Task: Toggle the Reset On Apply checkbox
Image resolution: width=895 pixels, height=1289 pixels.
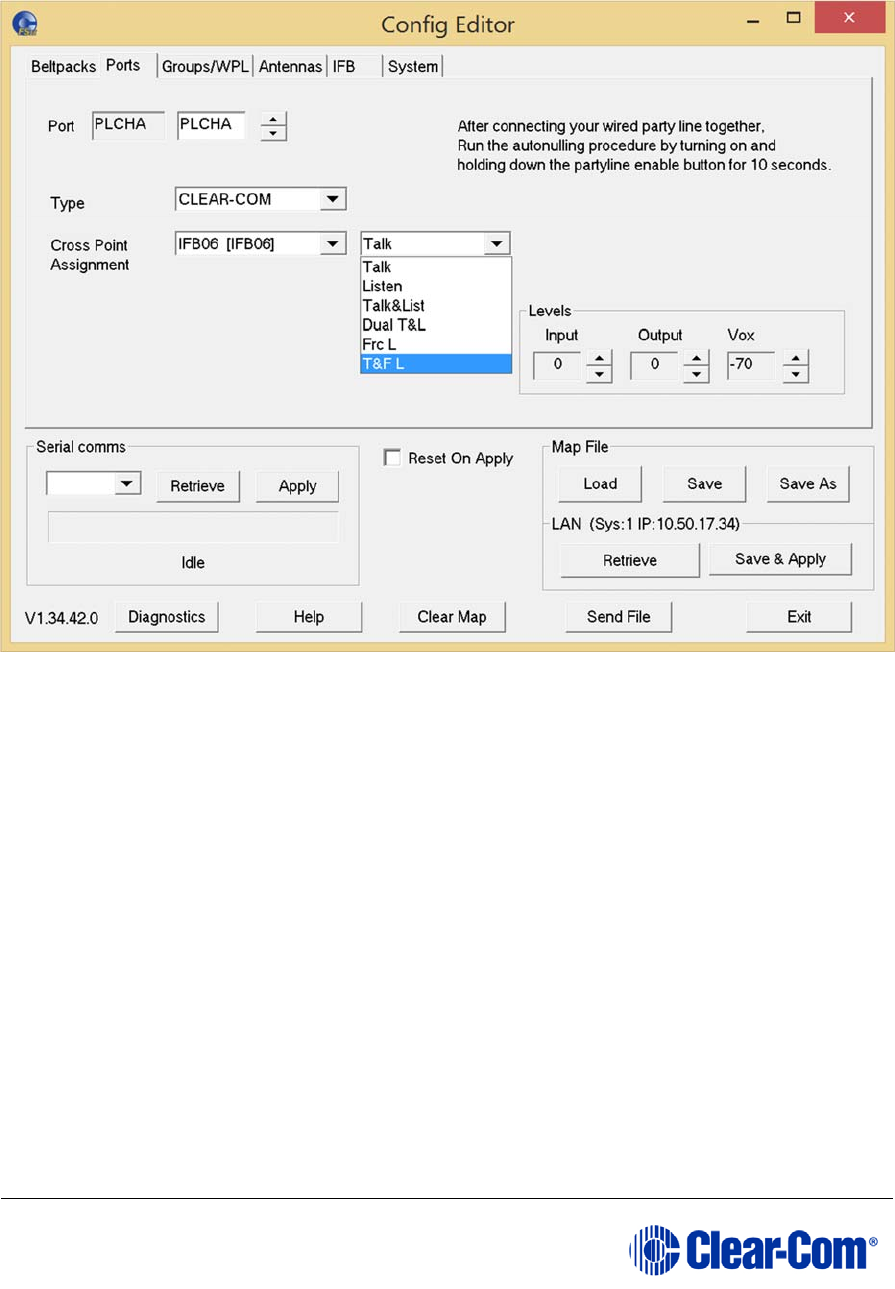Action: [392, 458]
